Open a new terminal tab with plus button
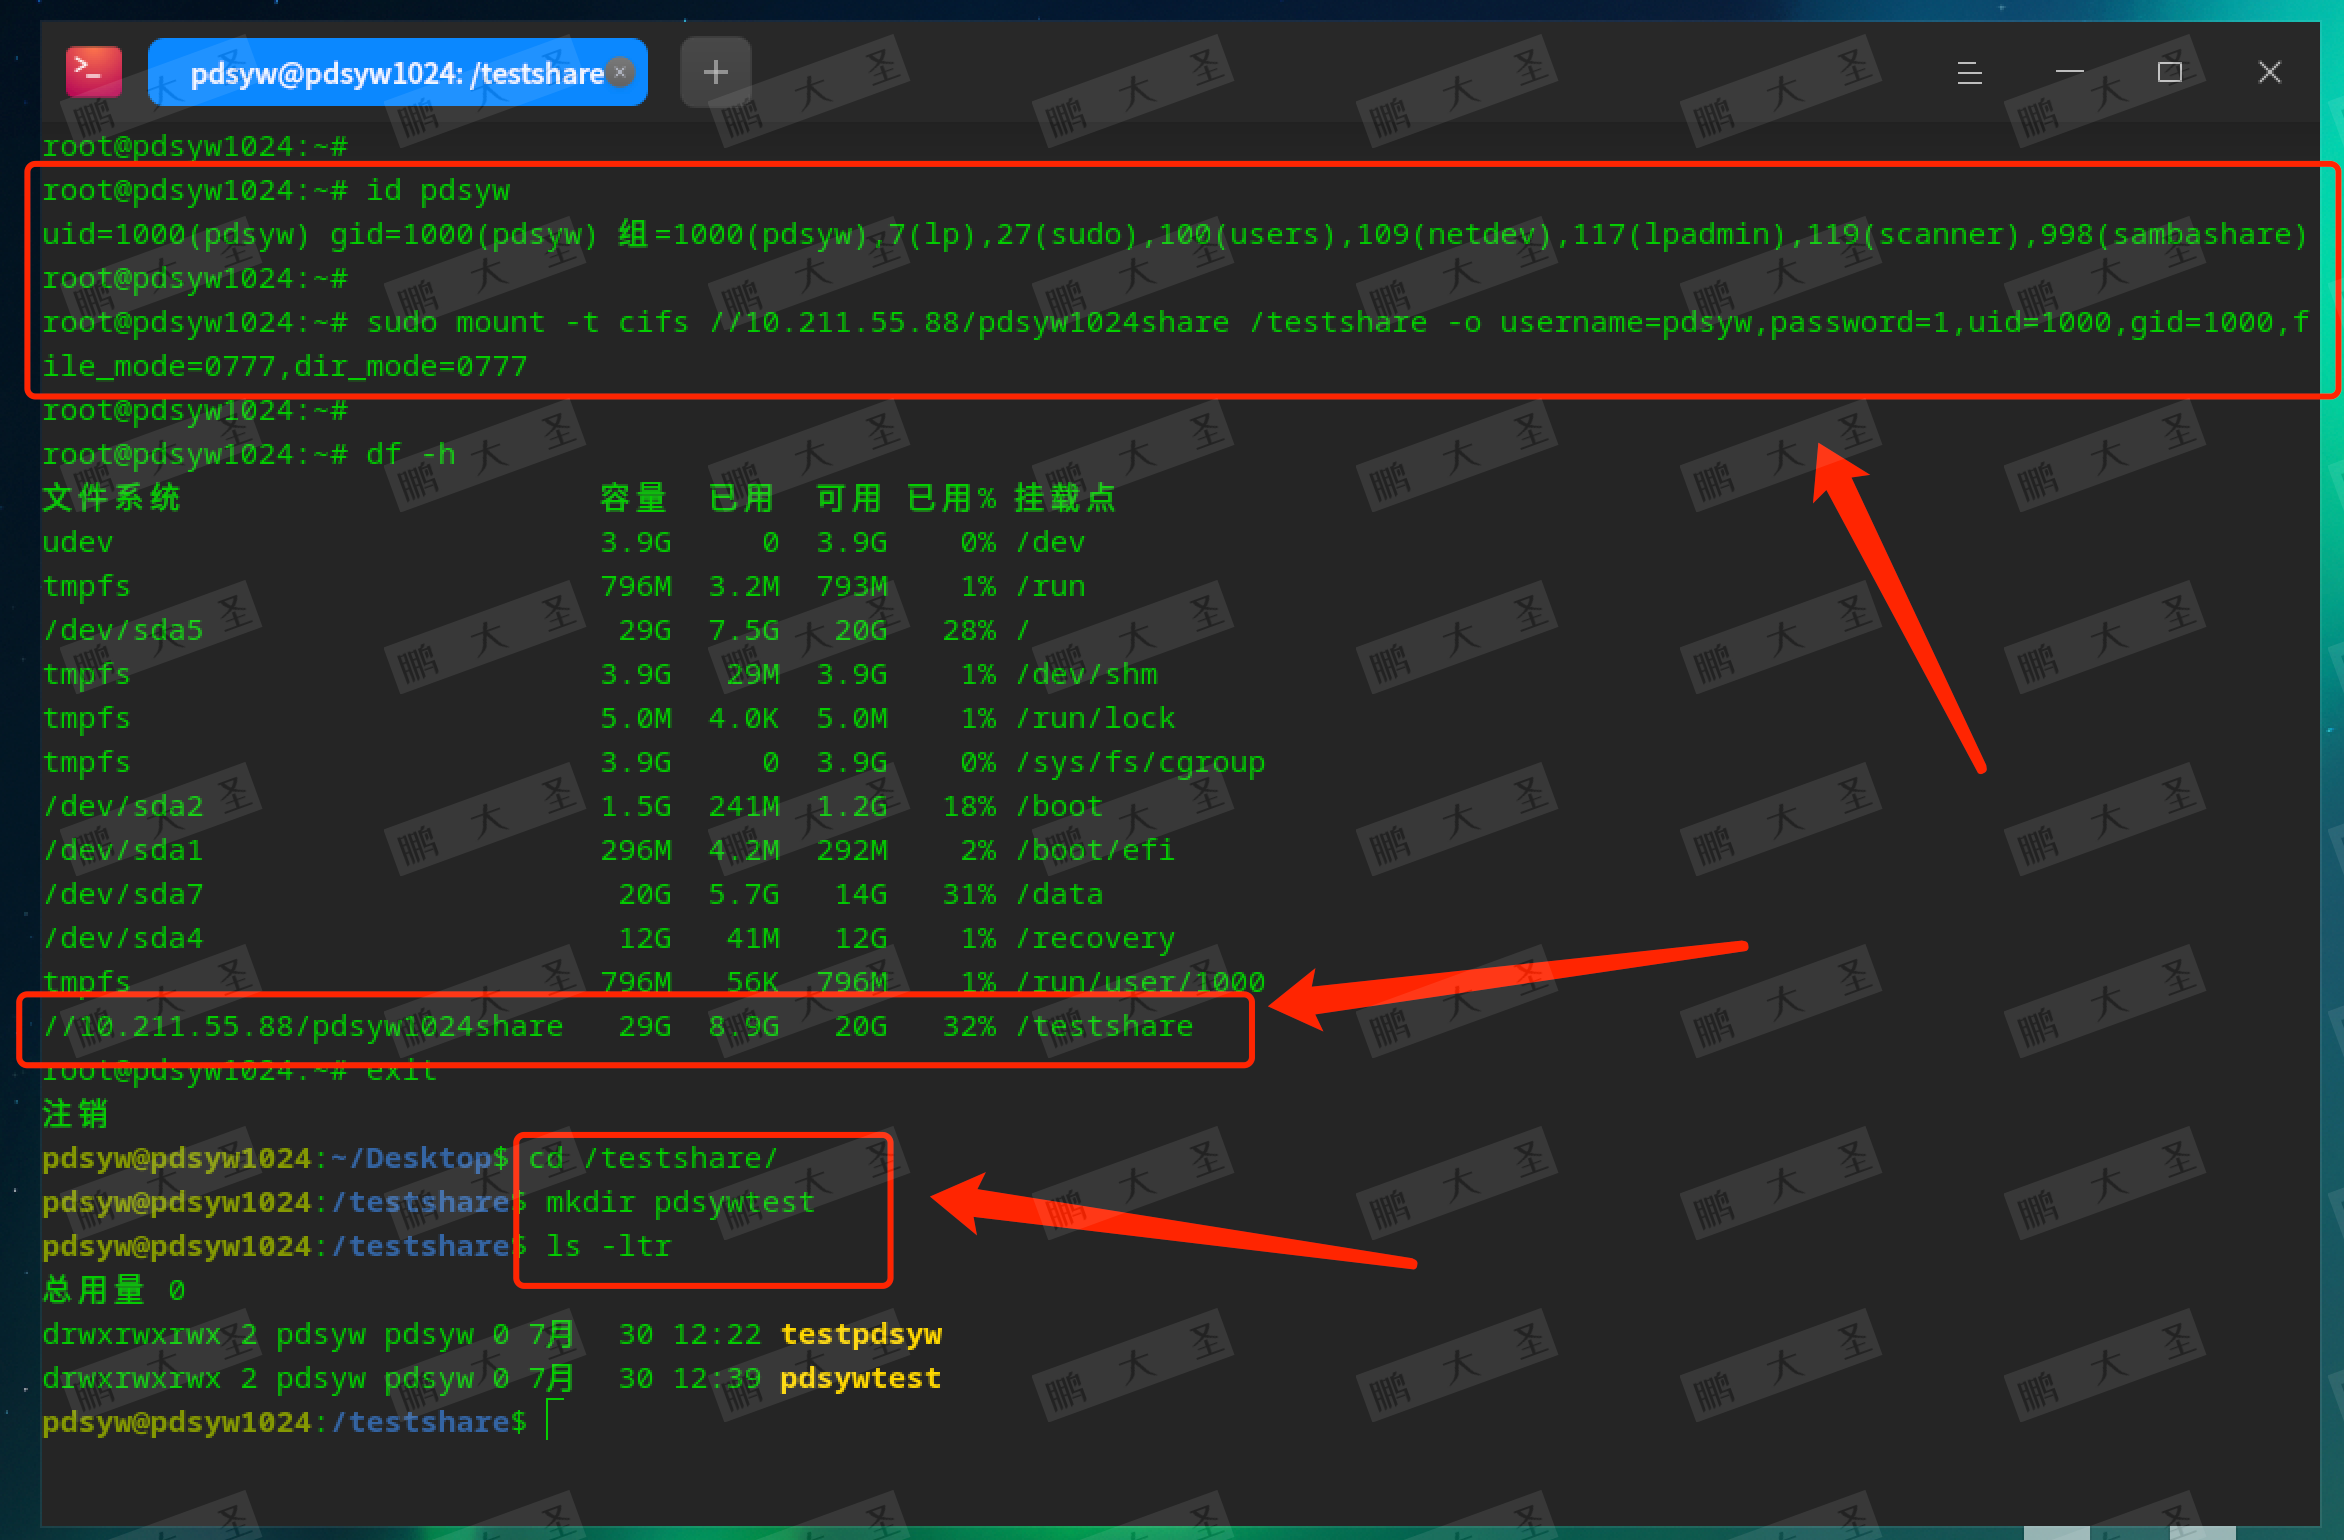The width and height of the screenshot is (2344, 1540). point(715,72)
